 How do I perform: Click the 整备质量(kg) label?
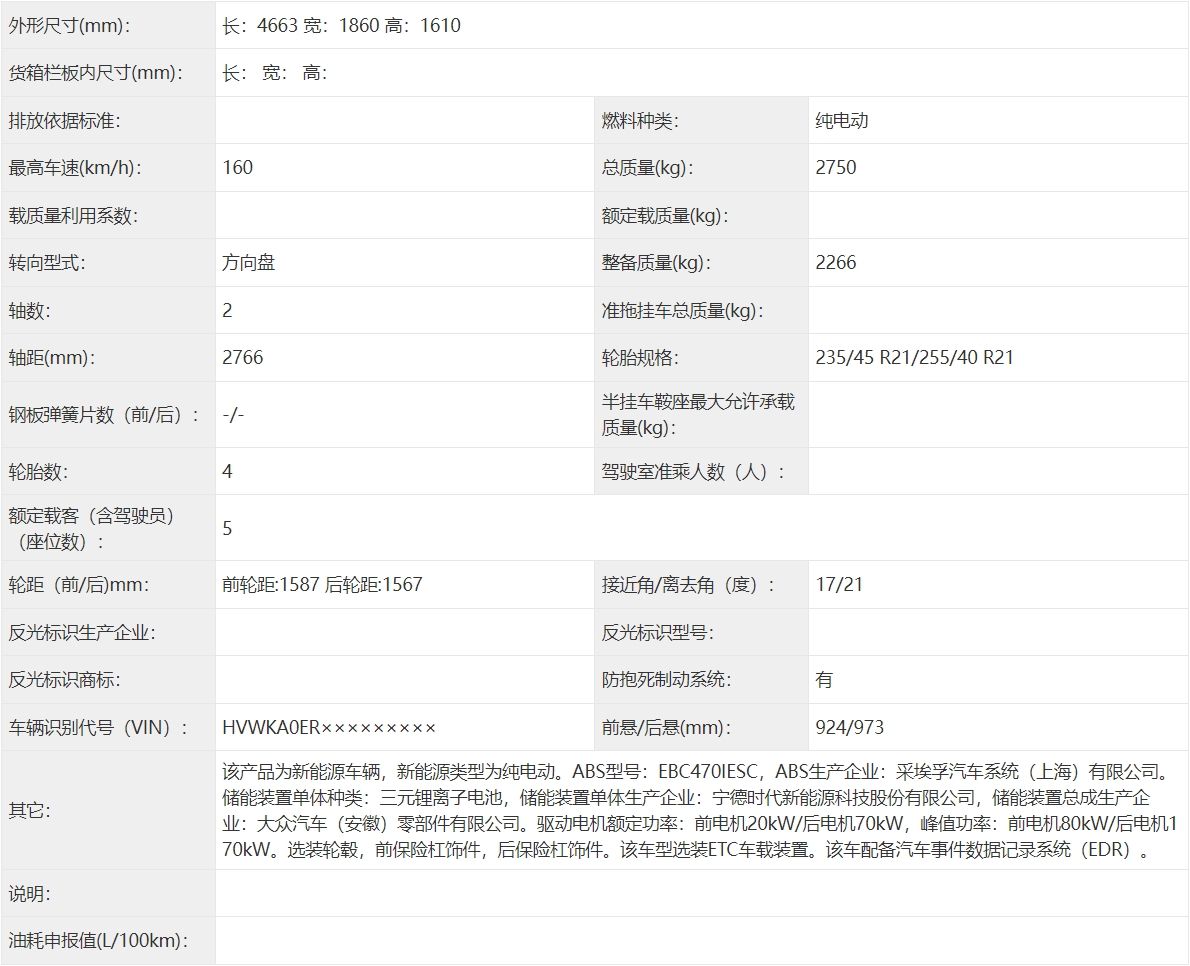click(656, 263)
